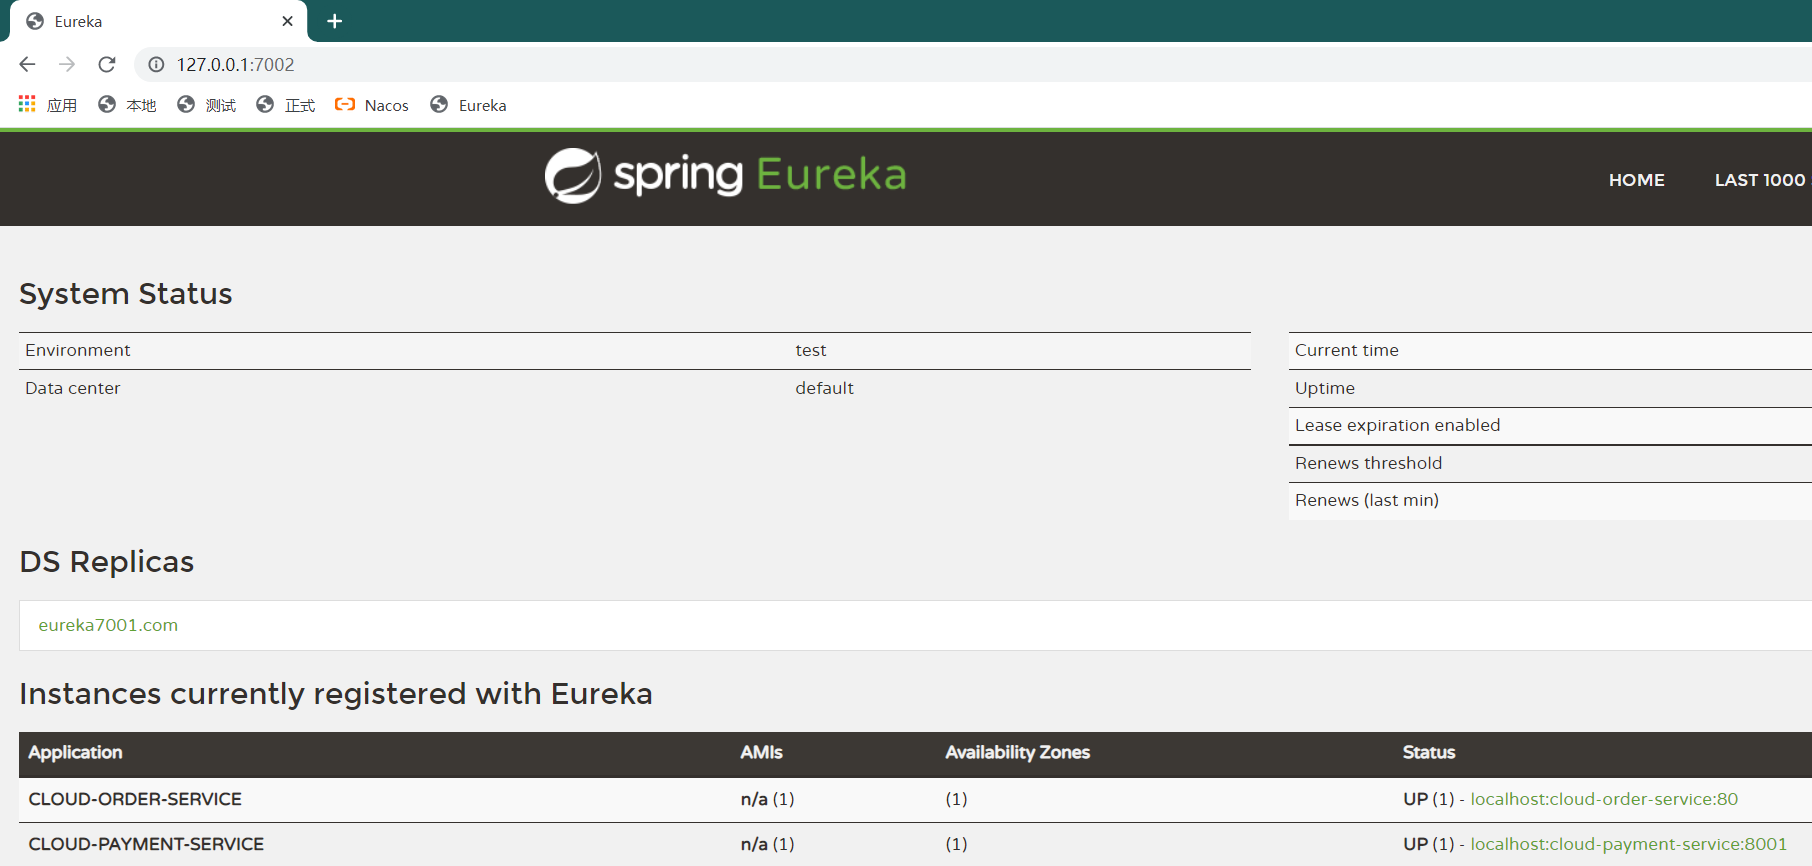Select UP (1) status for CLOUD-ORDER-SERVICE

[1428, 799]
